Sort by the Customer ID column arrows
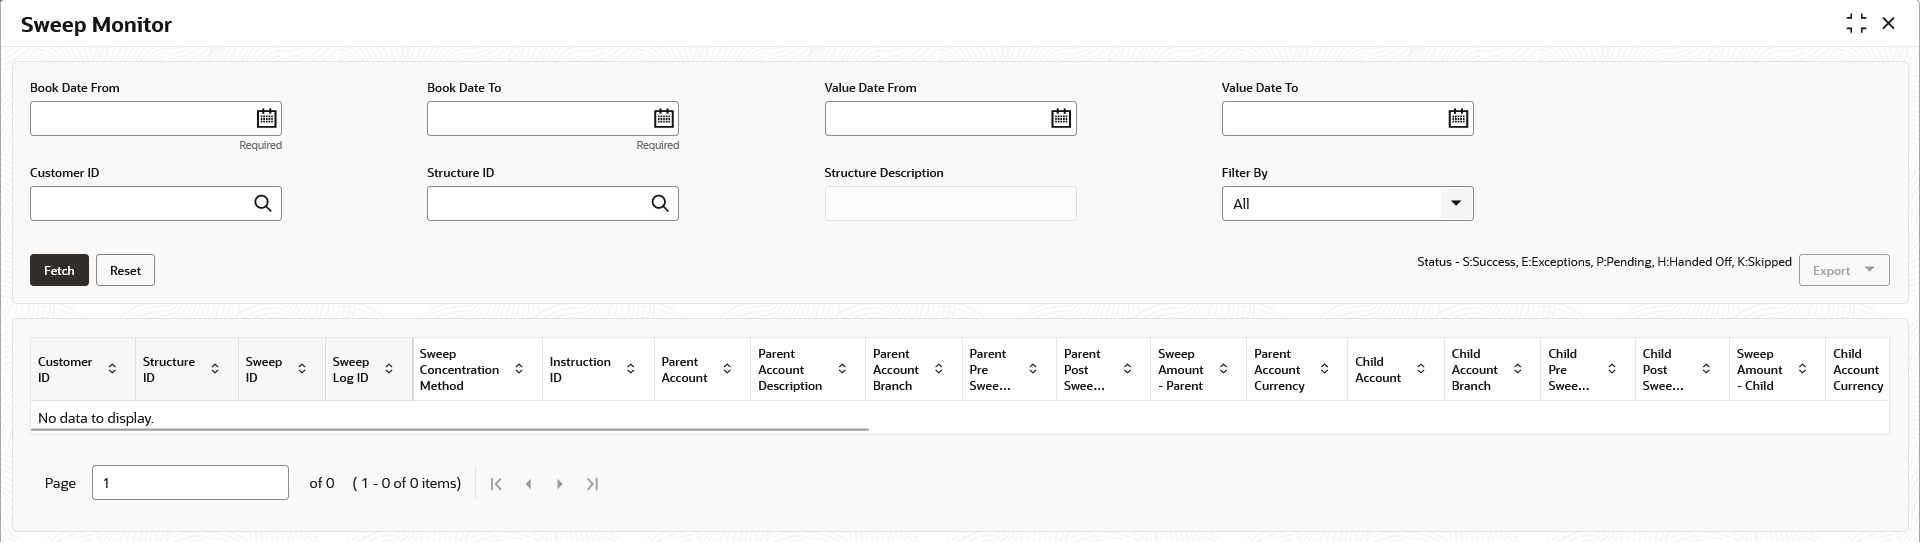Viewport: 1920px width, 542px height. tap(112, 369)
